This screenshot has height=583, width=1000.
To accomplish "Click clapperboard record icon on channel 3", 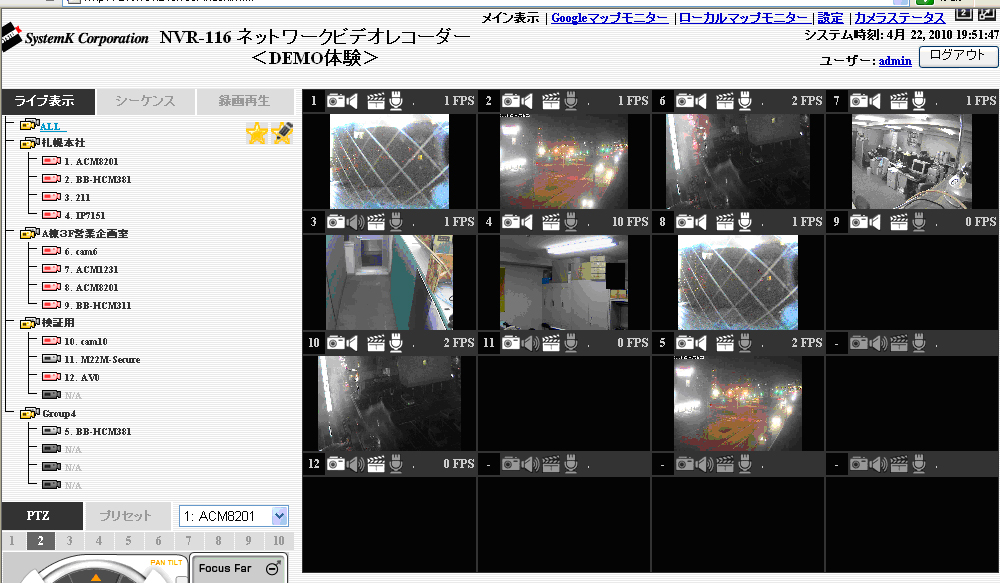I will pyautogui.click(x=376, y=222).
